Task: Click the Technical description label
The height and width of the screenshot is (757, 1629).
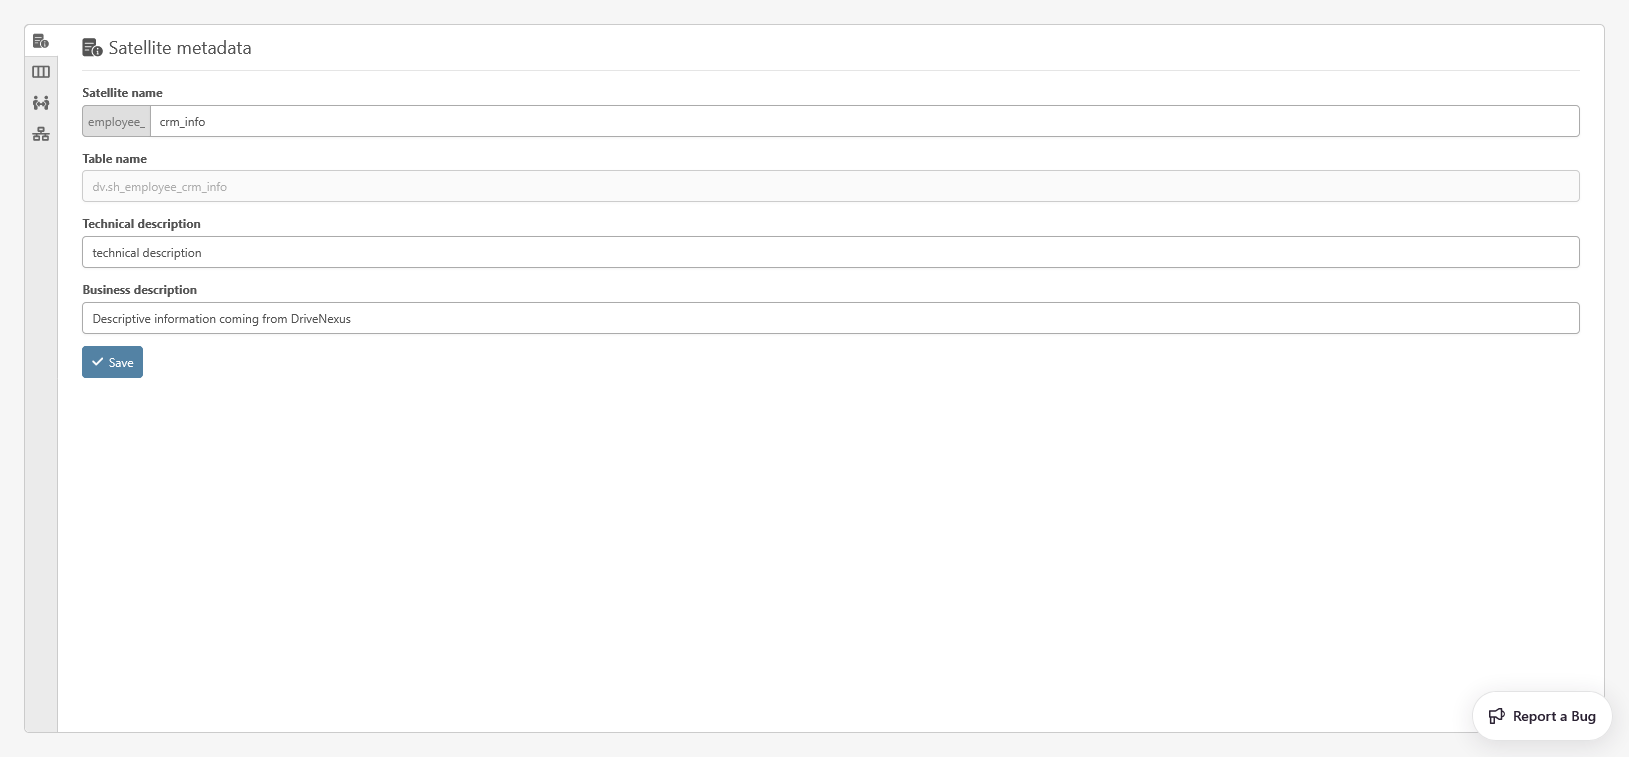Action: 141,224
